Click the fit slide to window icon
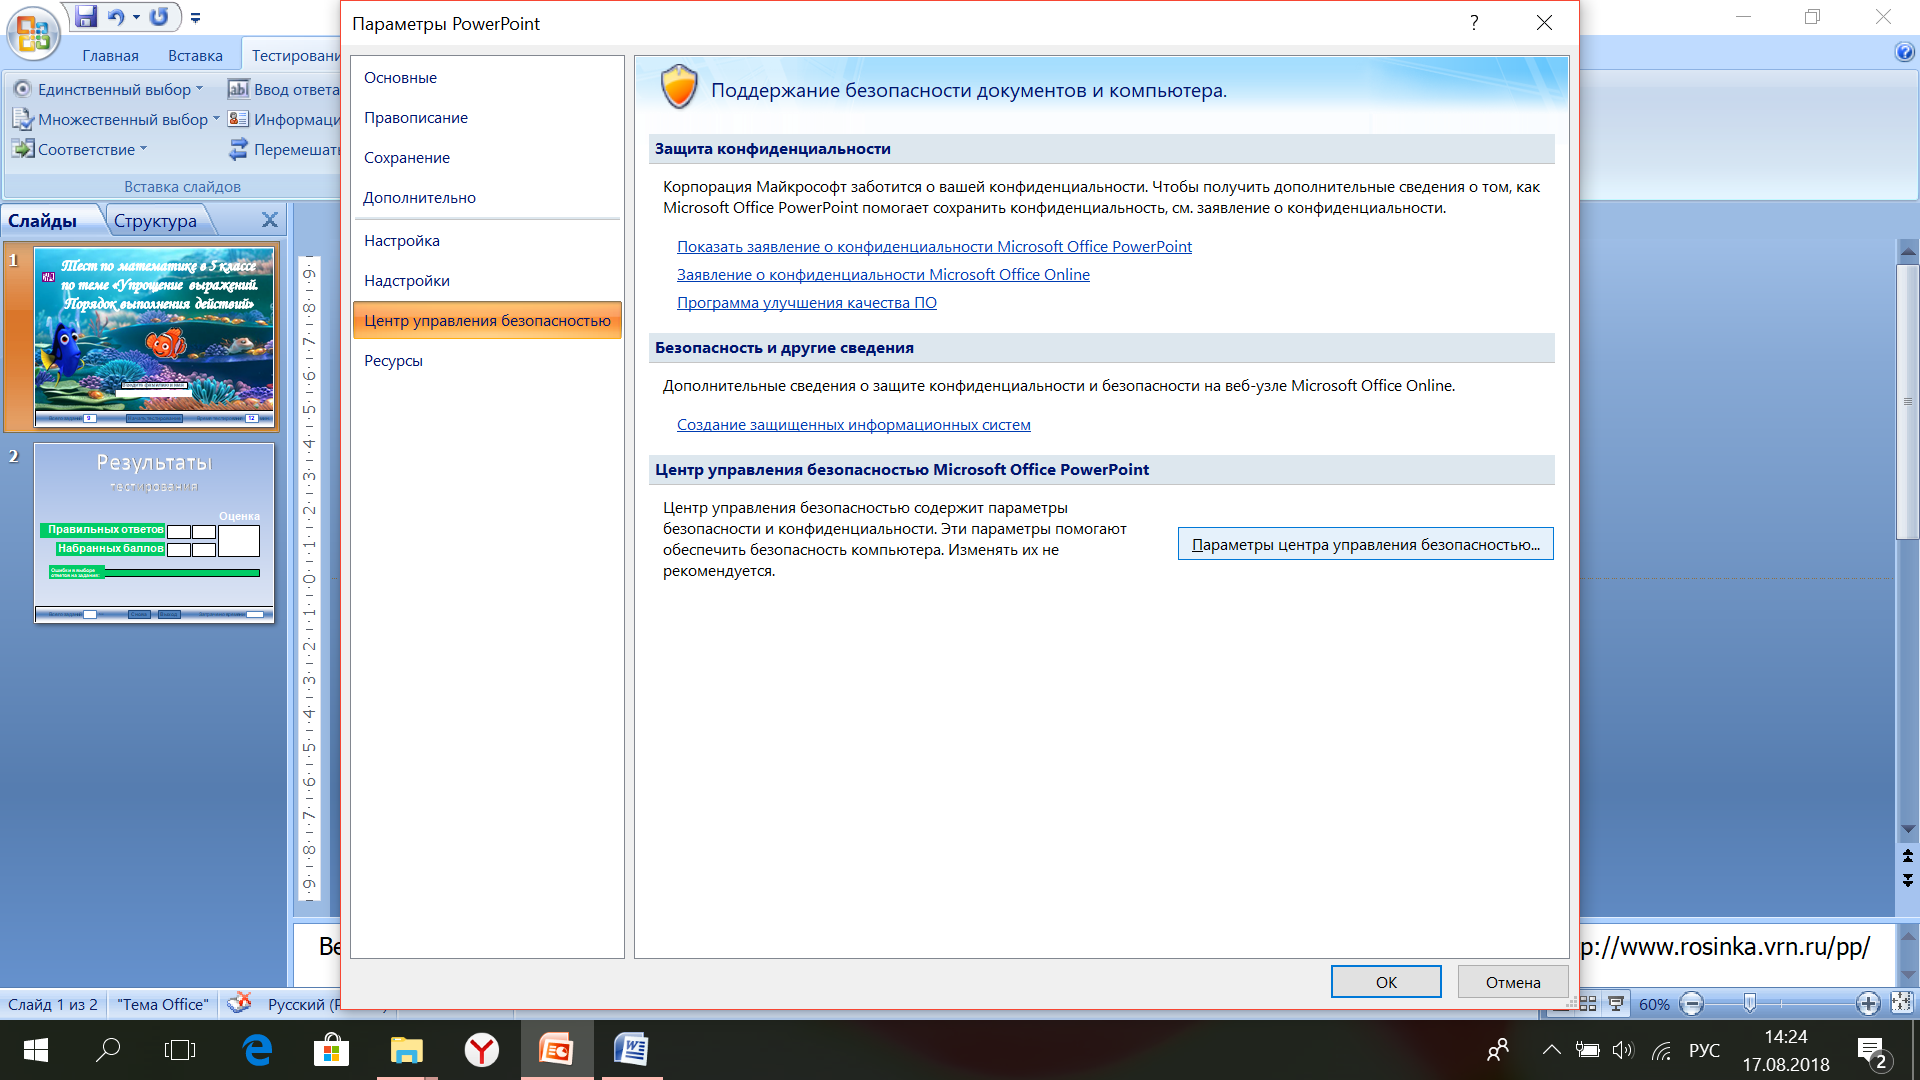This screenshot has width=1920, height=1080. click(1902, 1002)
